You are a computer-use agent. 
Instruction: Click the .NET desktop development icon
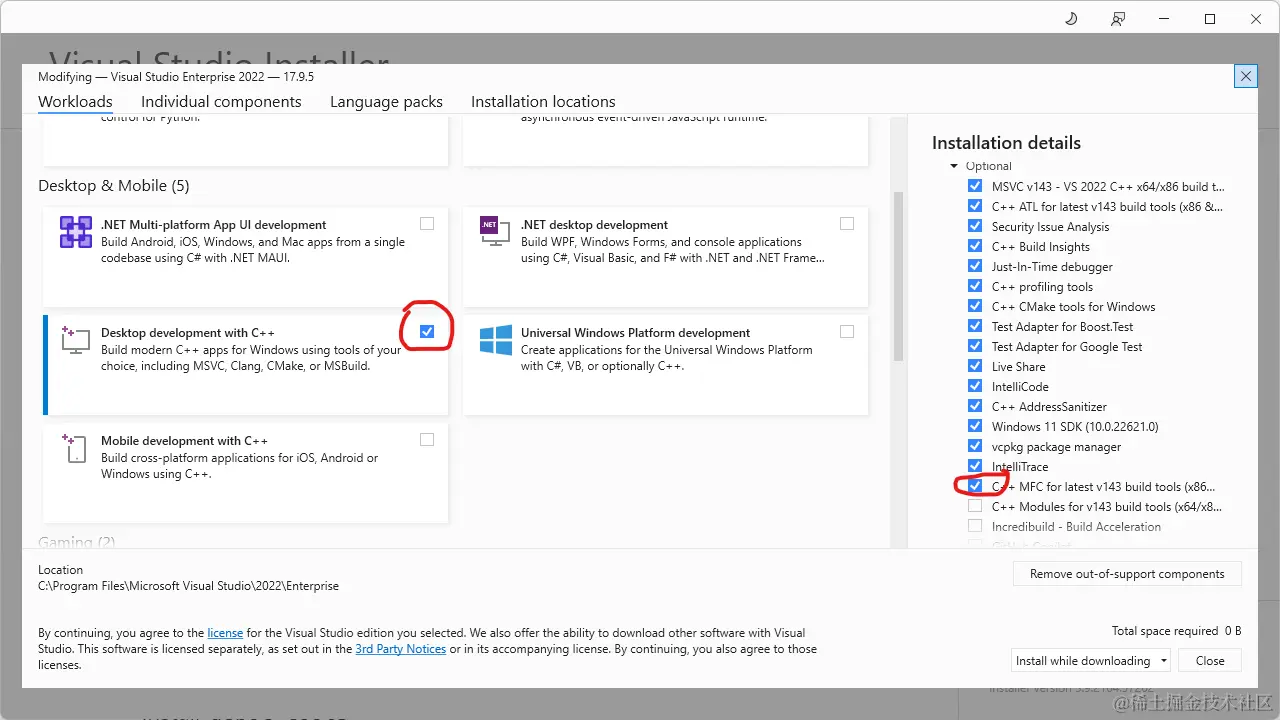tap(489, 225)
